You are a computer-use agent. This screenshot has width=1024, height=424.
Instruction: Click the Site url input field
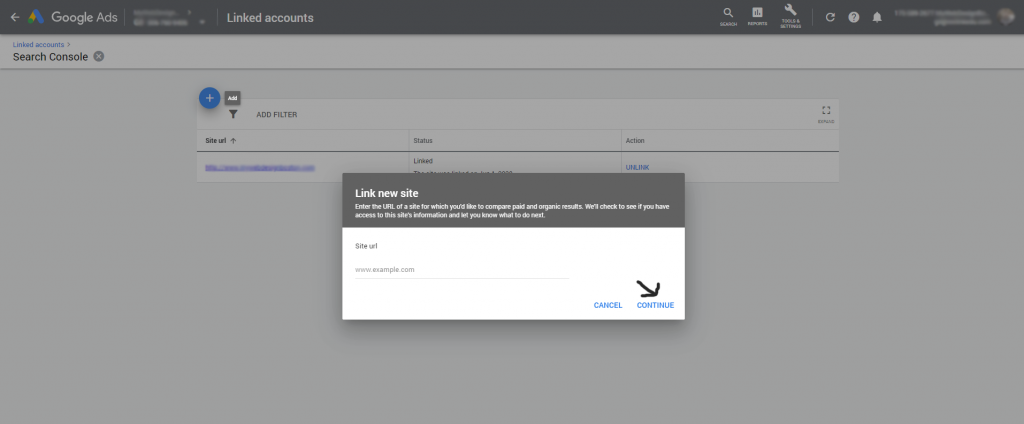(461, 270)
